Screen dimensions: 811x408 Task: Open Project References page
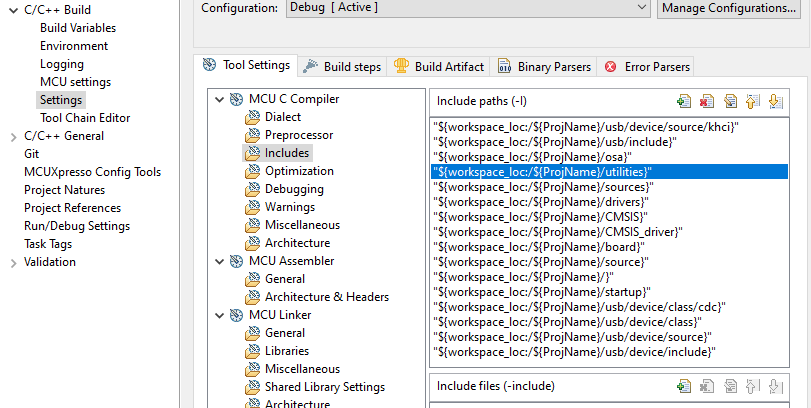72,208
